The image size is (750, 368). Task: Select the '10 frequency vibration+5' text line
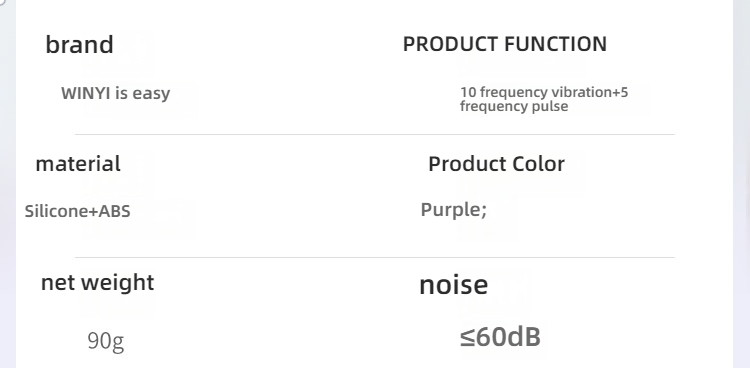[544, 92]
